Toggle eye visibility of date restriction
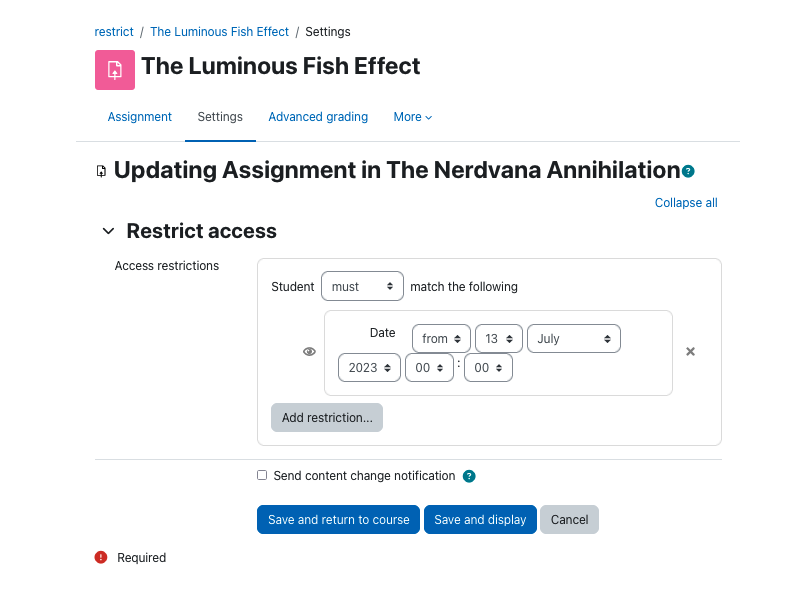The height and width of the screenshot is (590, 812). [309, 352]
